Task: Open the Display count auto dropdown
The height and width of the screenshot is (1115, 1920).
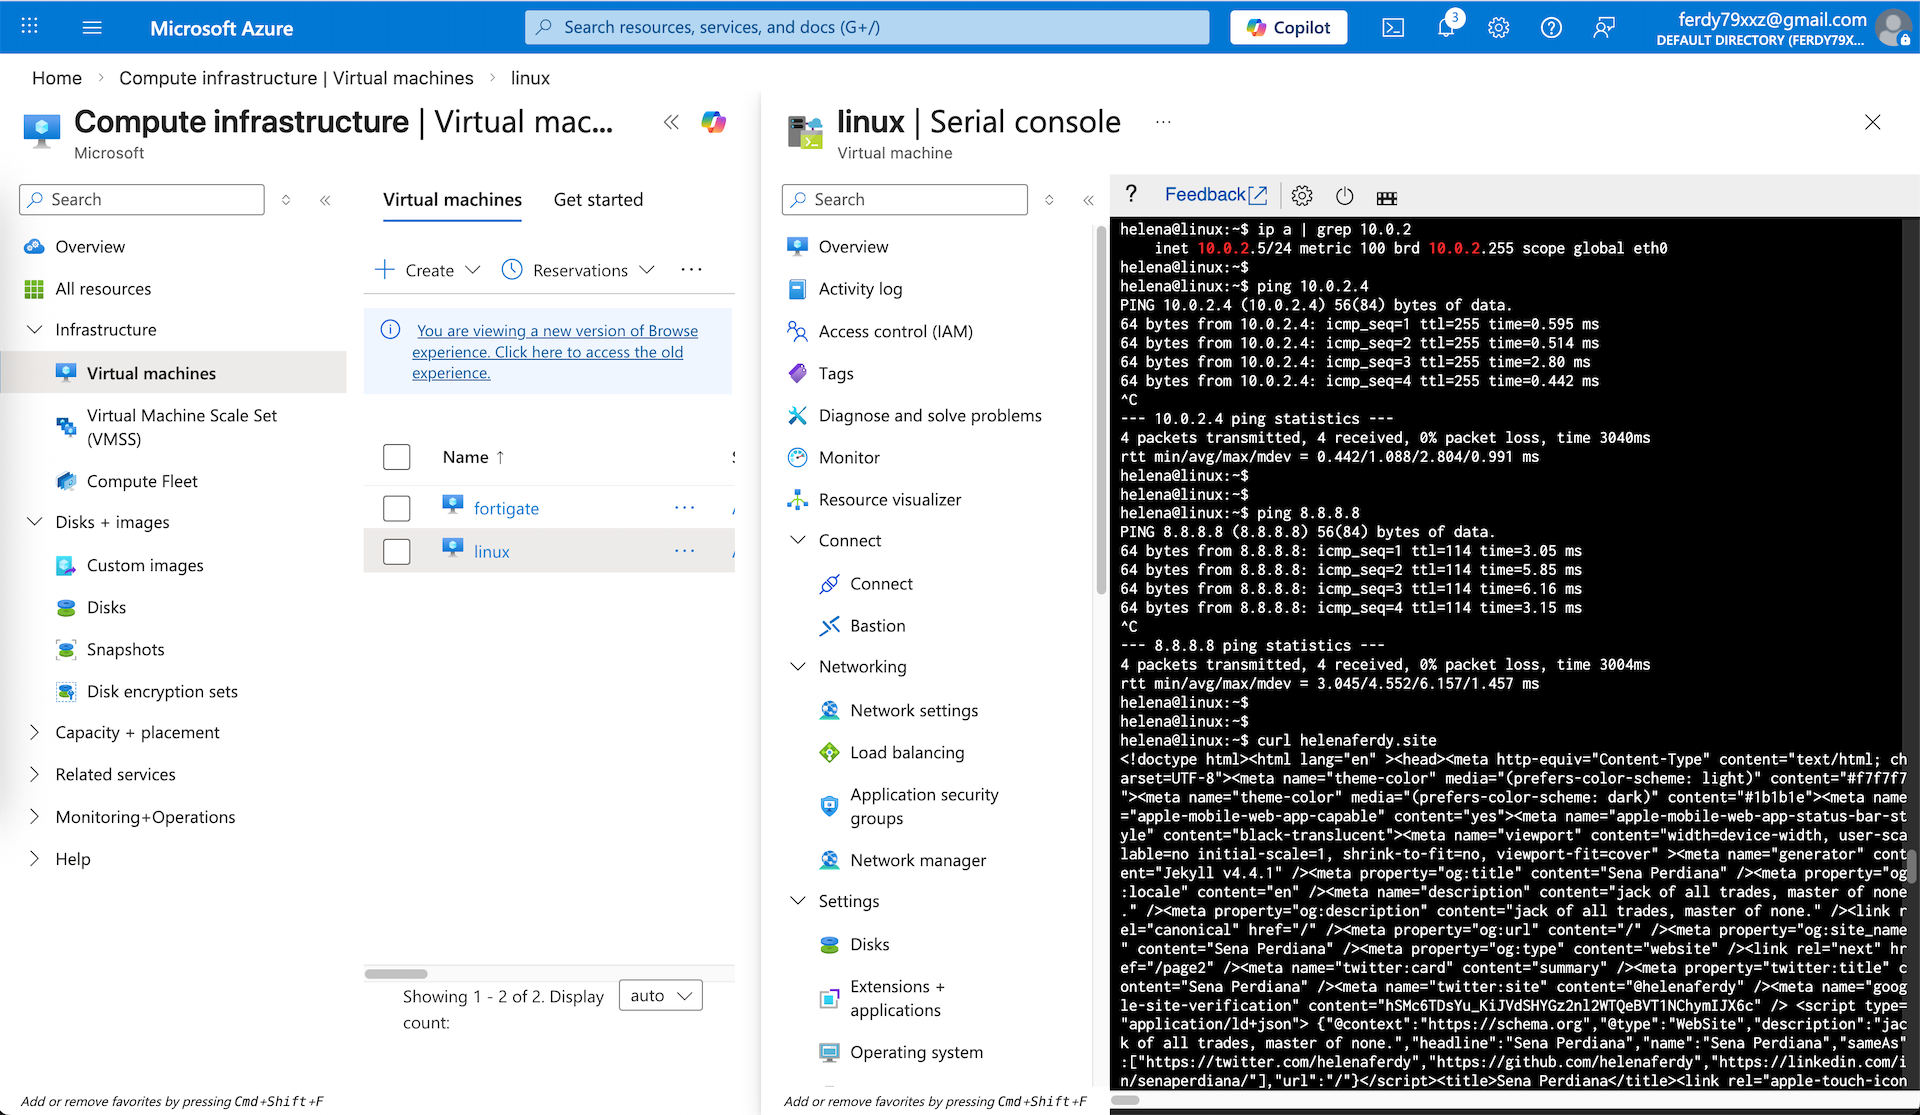Action: tap(660, 996)
